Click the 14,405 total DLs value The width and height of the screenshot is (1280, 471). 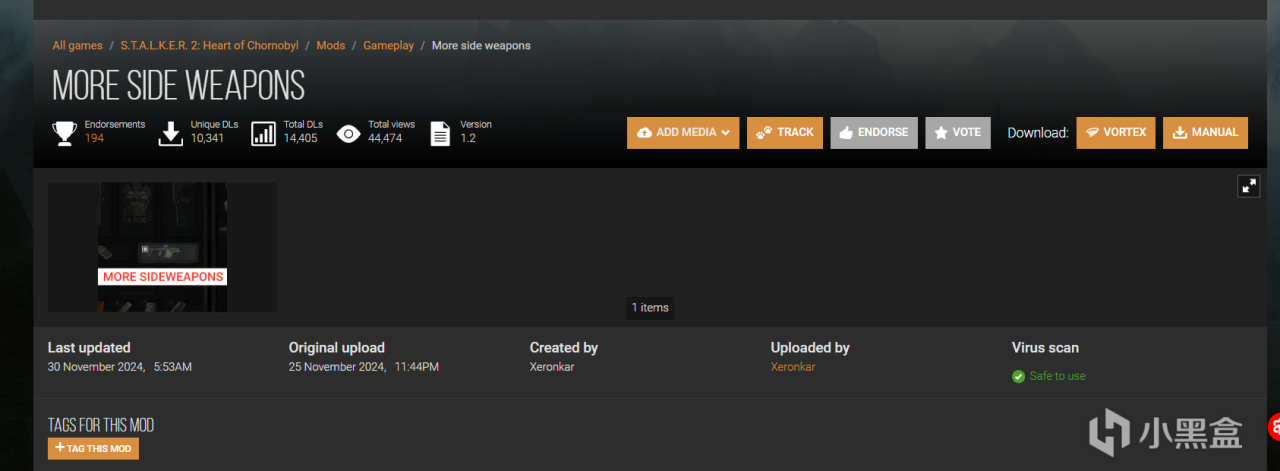coord(301,138)
